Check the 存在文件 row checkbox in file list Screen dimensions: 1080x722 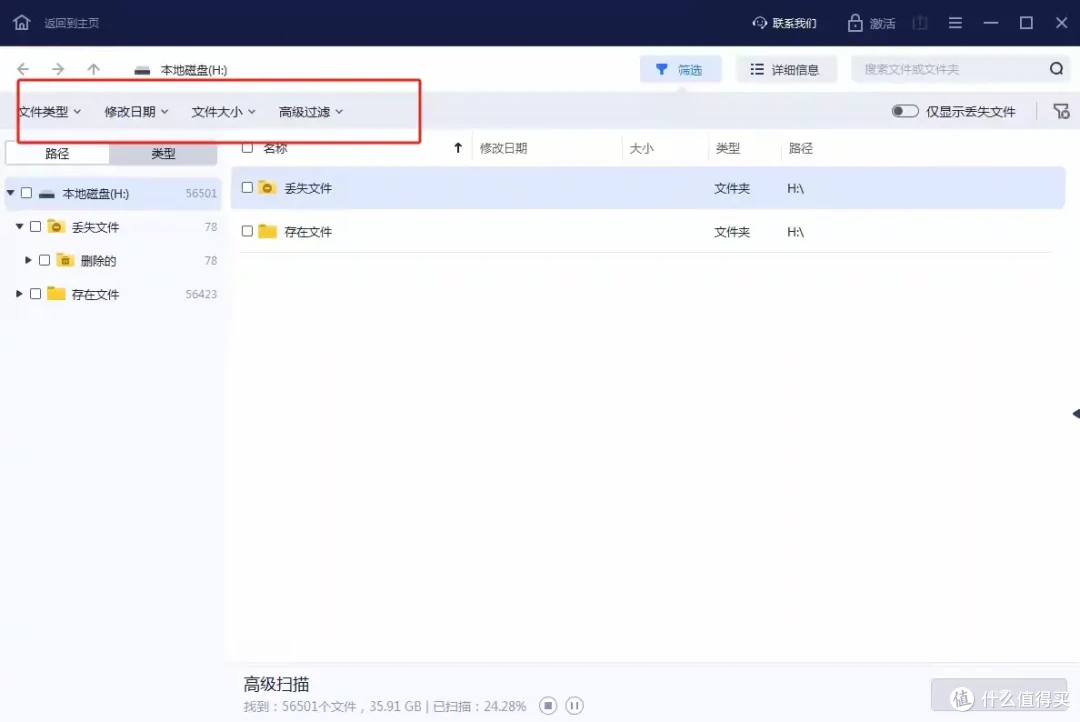[247, 231]
